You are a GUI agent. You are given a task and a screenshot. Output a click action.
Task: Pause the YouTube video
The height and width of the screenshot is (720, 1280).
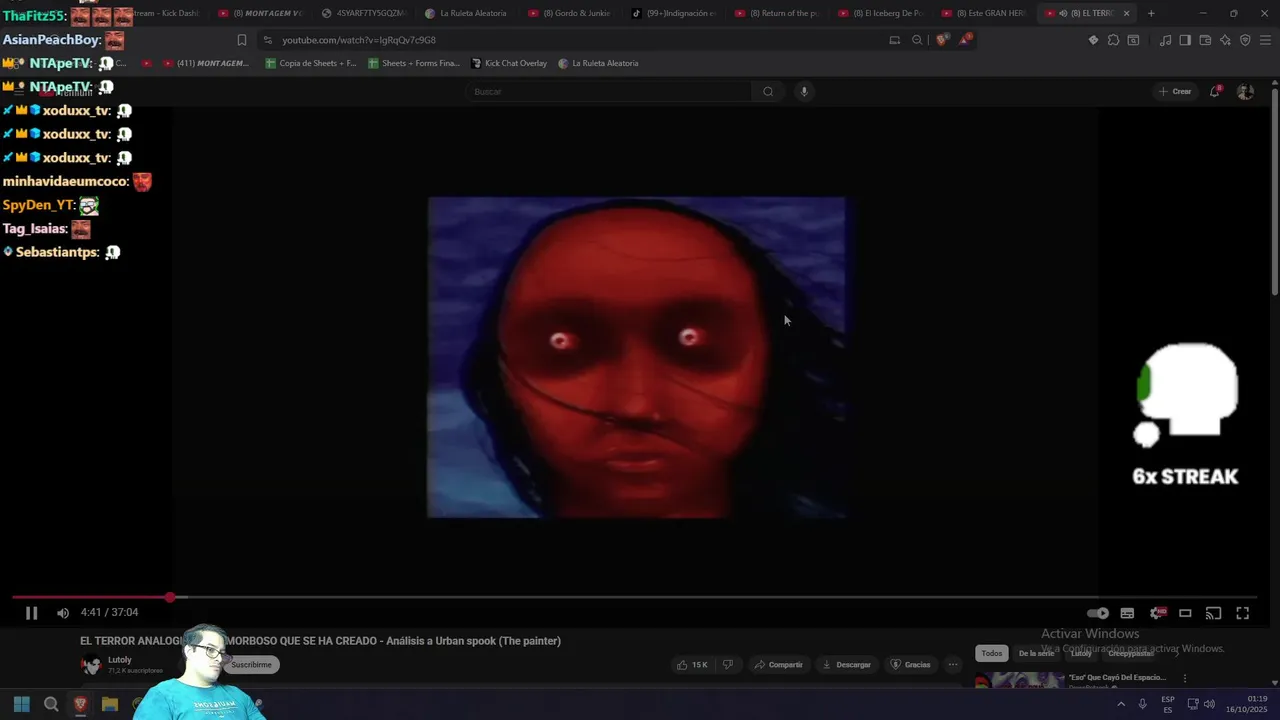pos(31,613)
